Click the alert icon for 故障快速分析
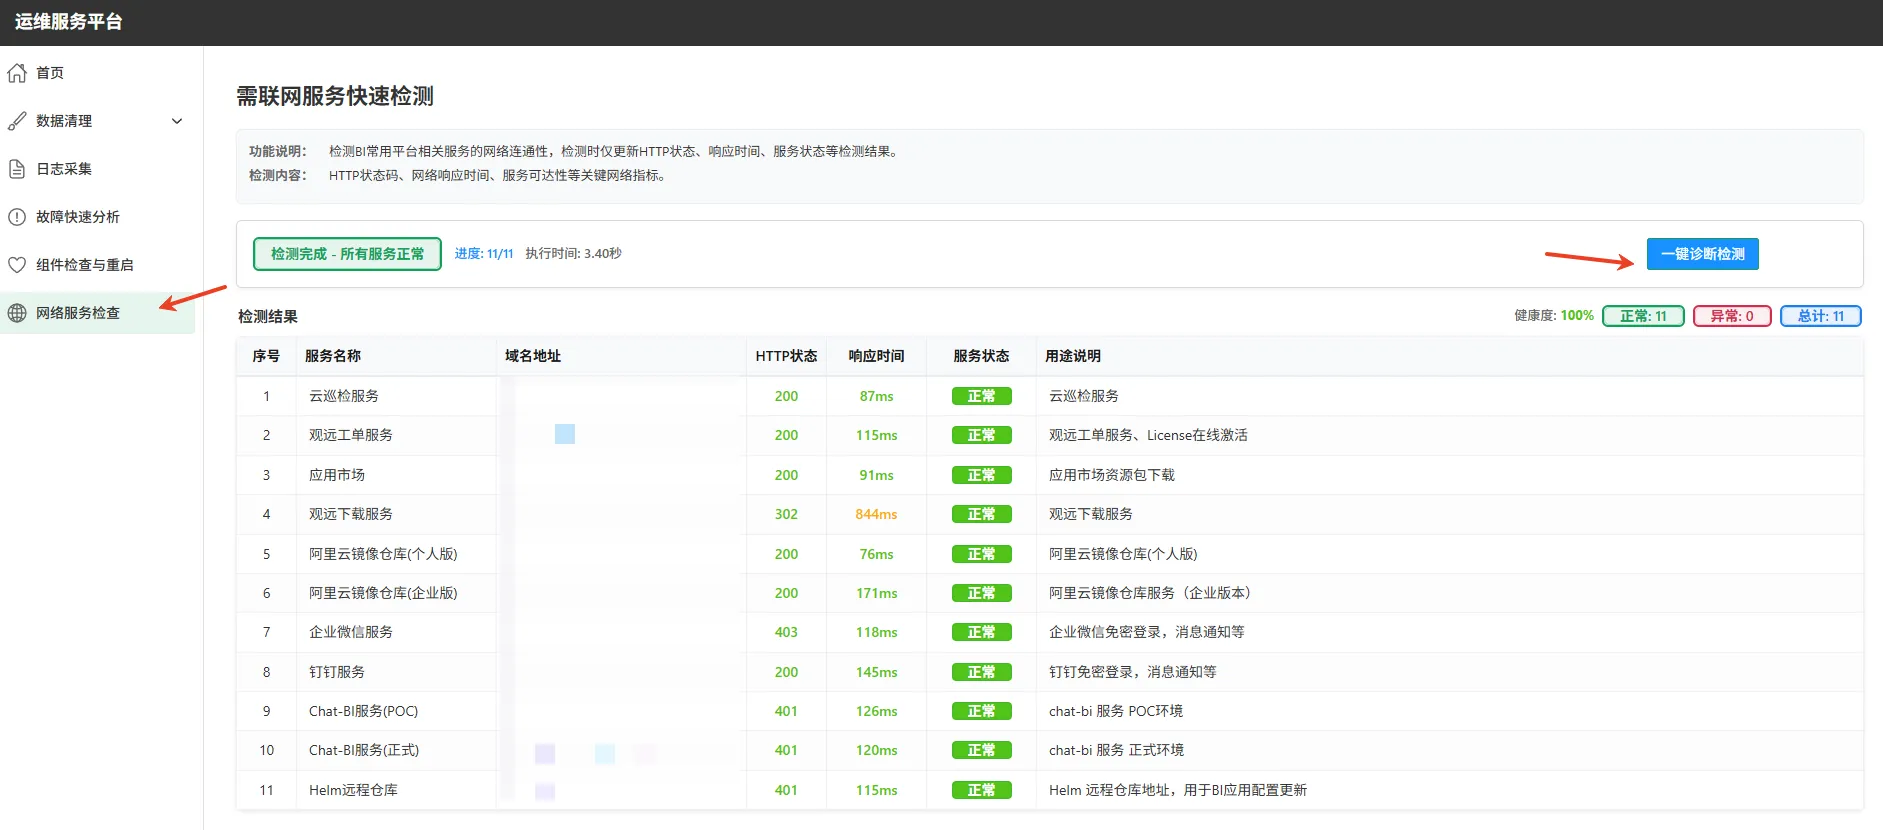The width and height of the screenshot is (1883, 830). tap(17, 217)
